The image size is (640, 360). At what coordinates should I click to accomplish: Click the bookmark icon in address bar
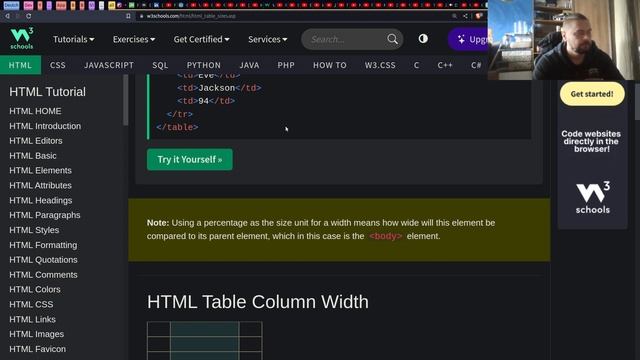pos(128,16)
